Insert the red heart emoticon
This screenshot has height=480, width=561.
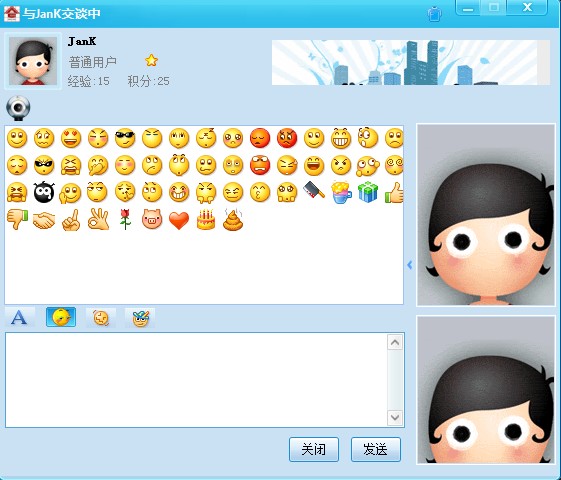(179, 220)
